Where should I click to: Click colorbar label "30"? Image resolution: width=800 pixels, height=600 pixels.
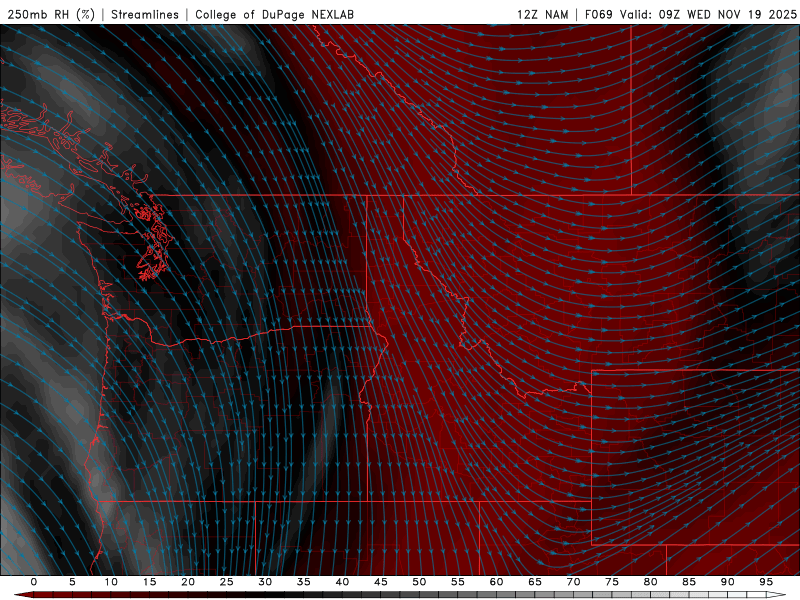coord(265,582)
